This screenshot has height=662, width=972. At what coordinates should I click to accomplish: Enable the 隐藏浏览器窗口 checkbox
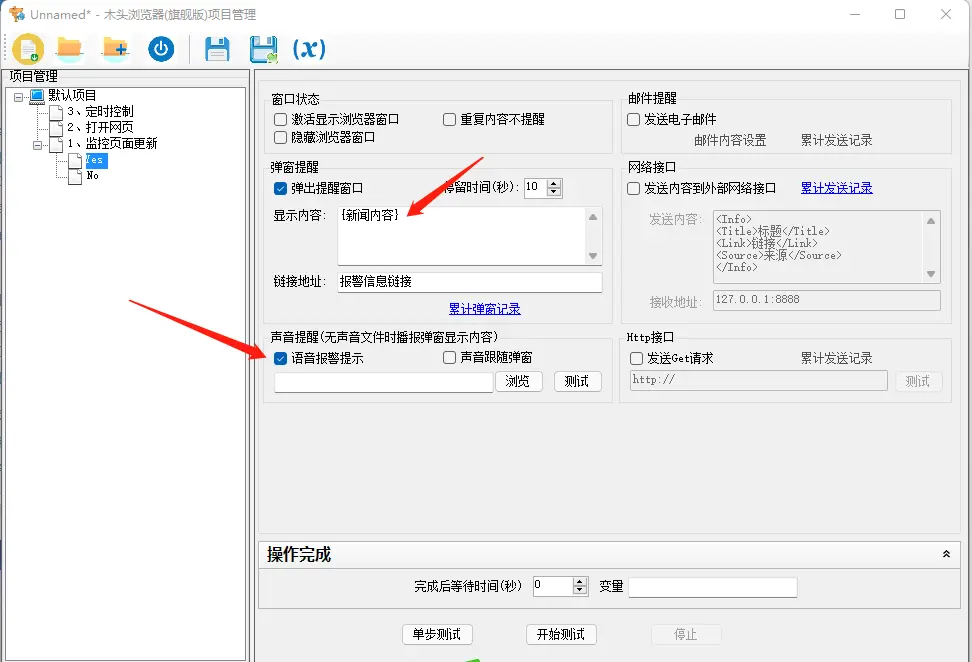[278, 137]
